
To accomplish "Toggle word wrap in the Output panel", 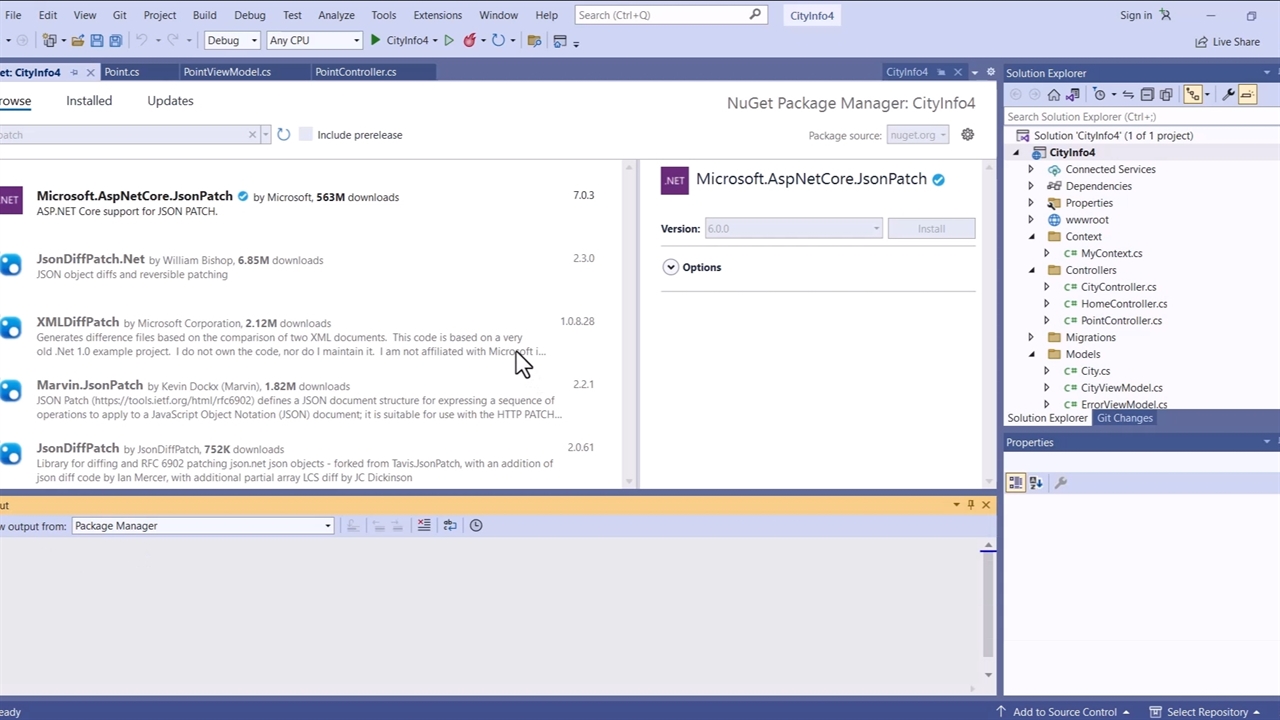I will point(450,526).
